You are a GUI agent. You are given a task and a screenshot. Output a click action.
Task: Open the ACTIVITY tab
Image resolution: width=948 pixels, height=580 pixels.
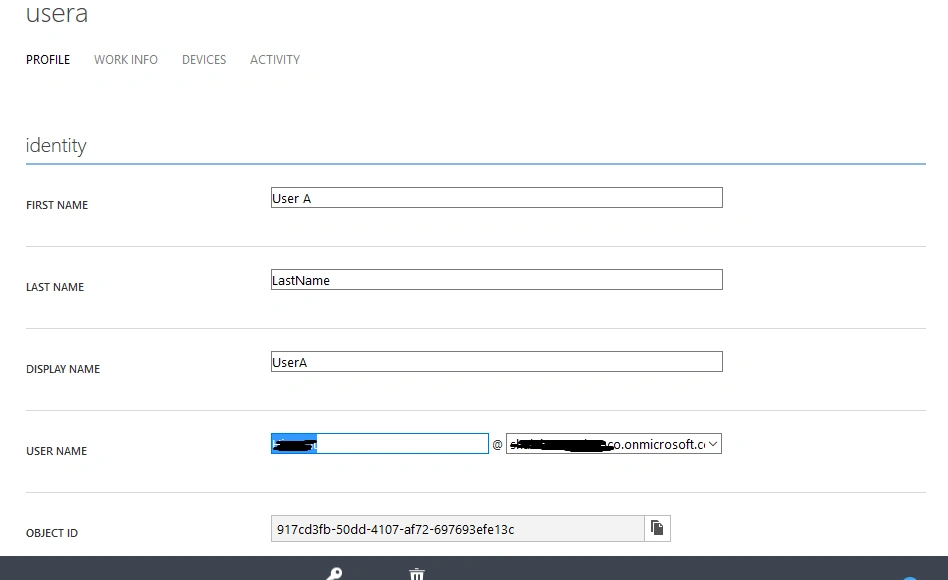point(275,60)
